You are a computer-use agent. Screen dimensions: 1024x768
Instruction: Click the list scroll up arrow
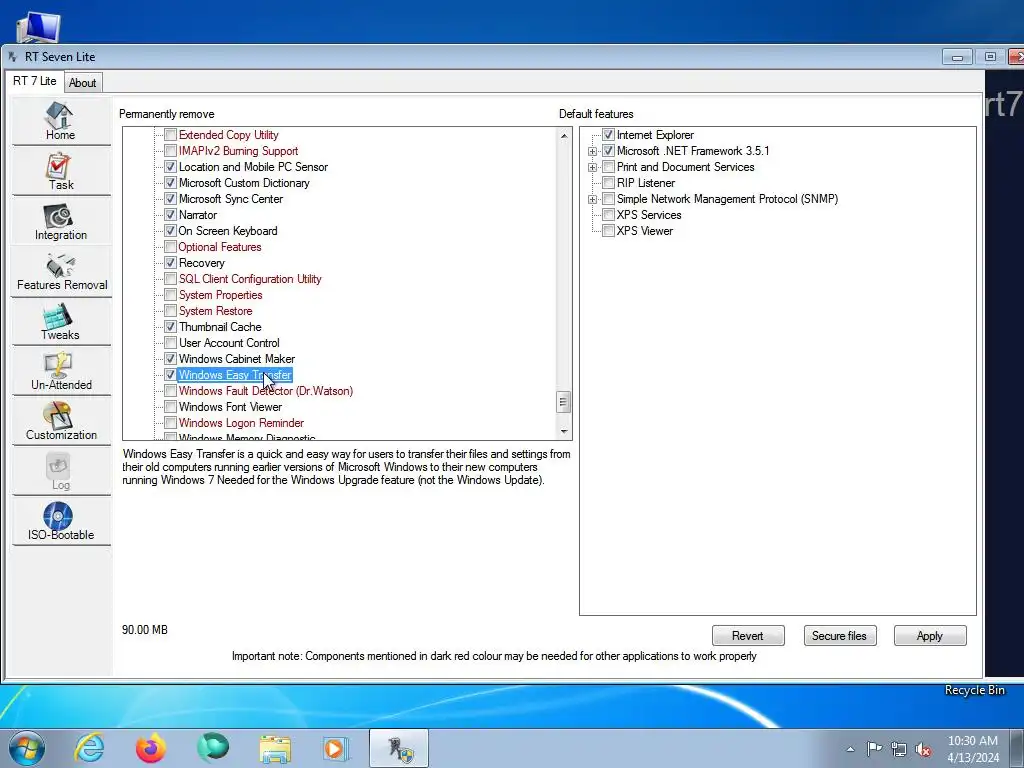pos(564,136)
